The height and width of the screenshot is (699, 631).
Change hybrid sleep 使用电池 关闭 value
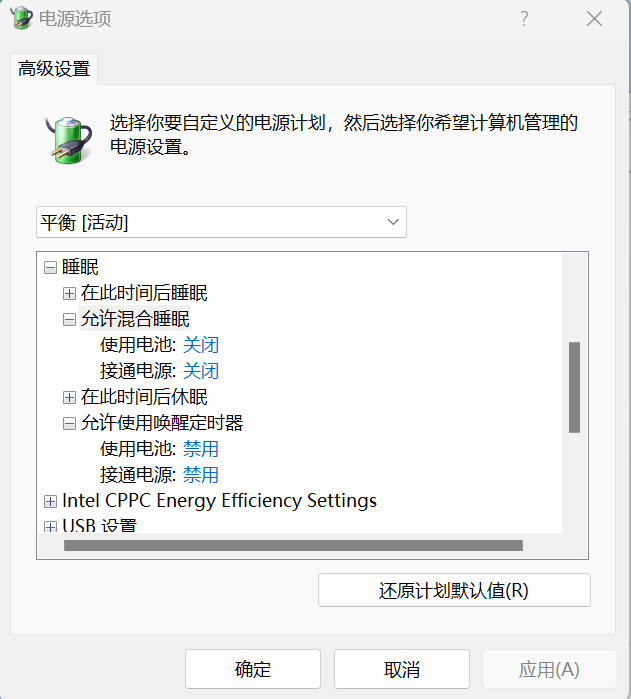click(x=201, y=345)
